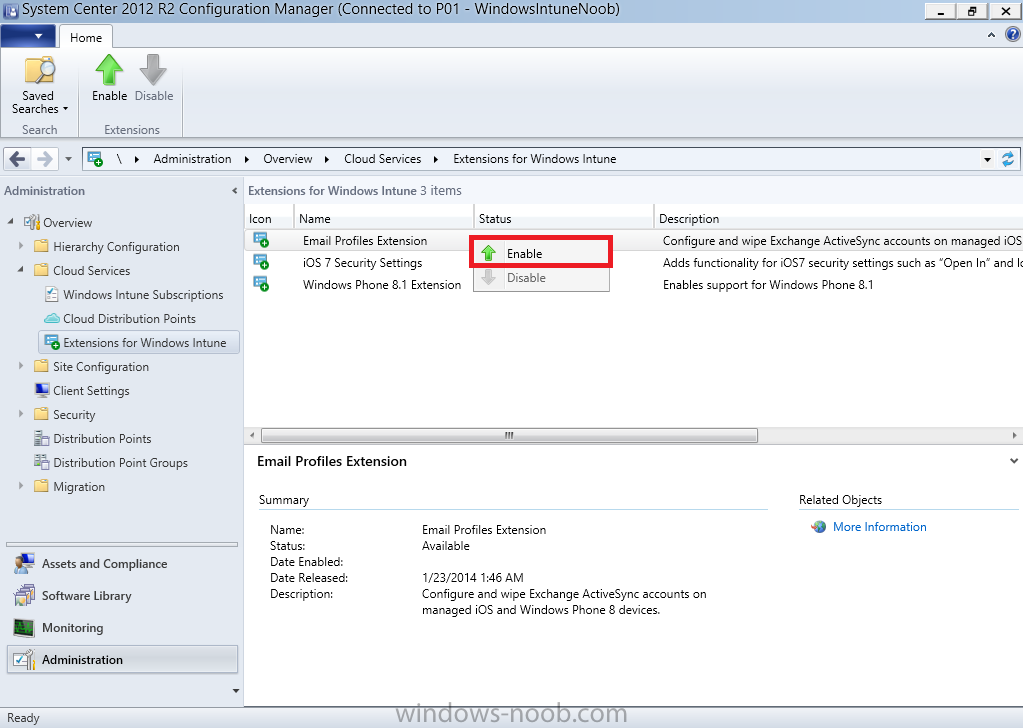Choose Enable from the context menu
This screenshot has height=728, width=1023.
(x=541, y=253)
